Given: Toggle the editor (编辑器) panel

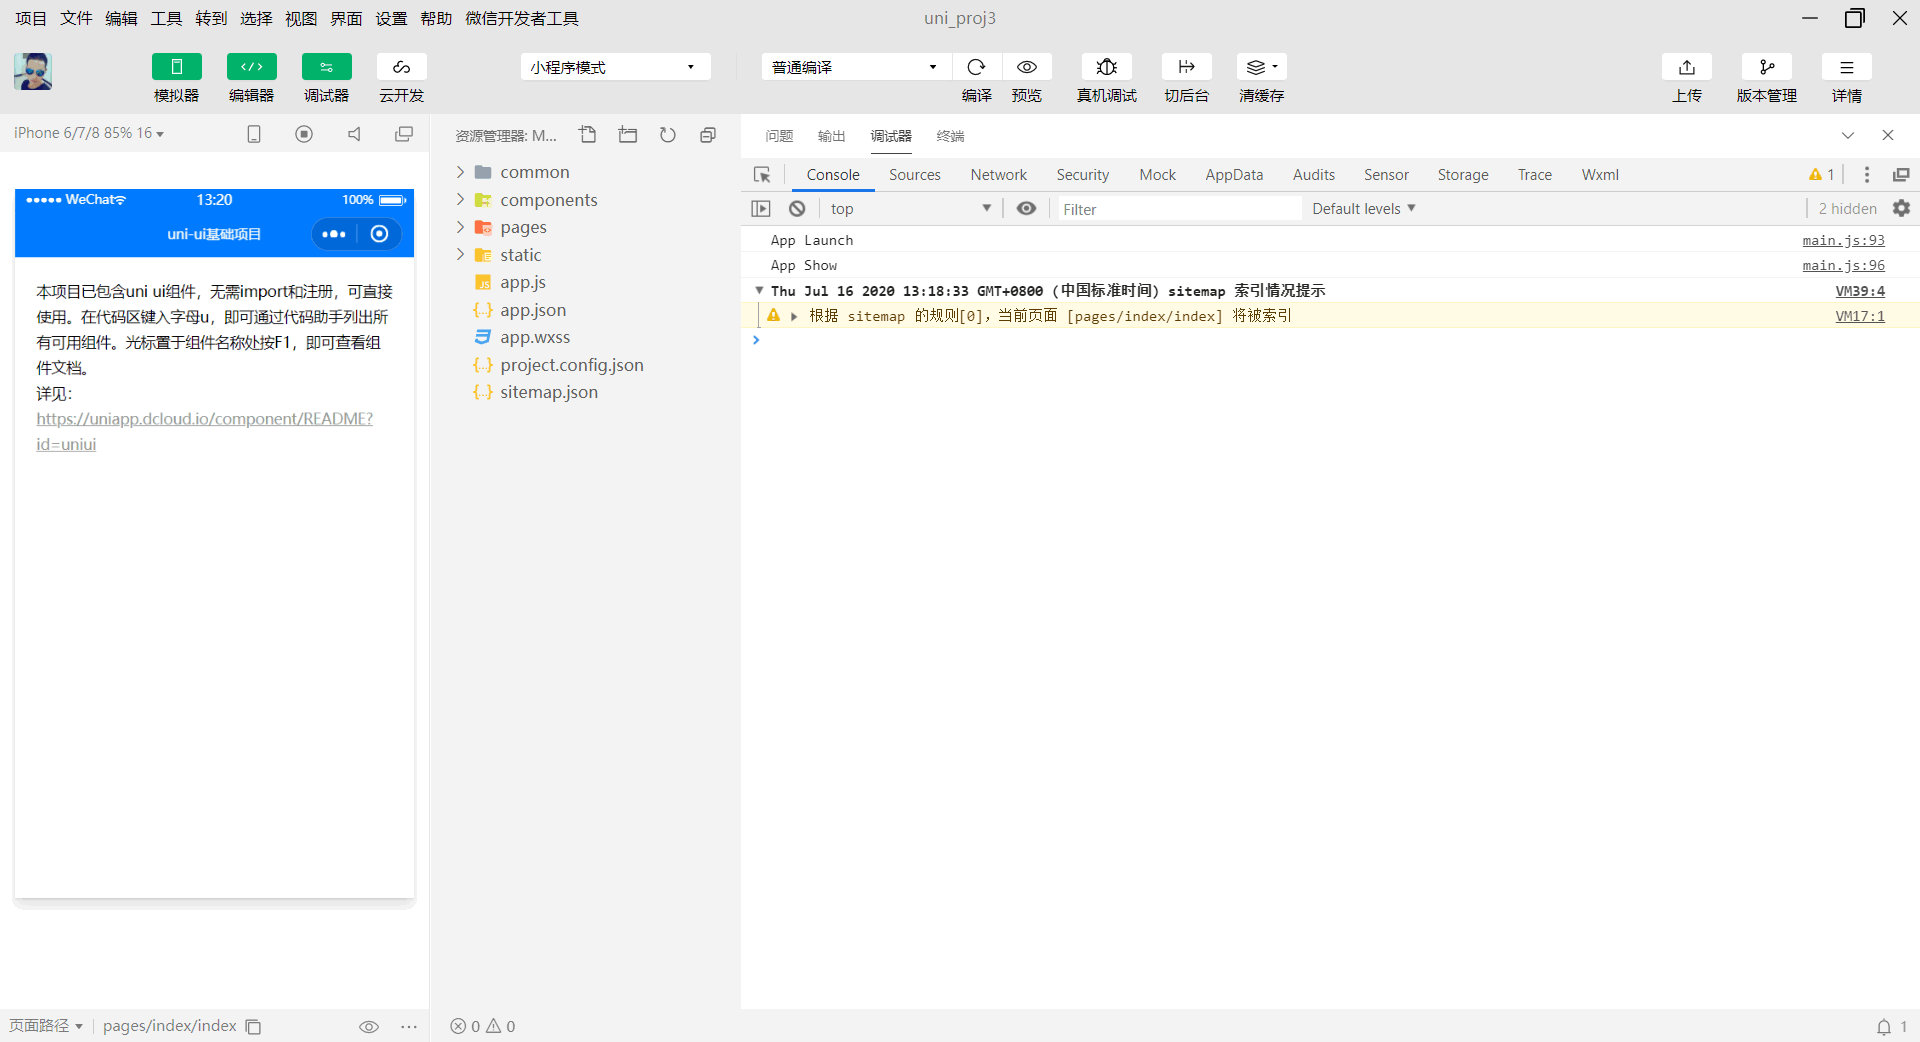Looking at the screenshot, I should (251, 67).
